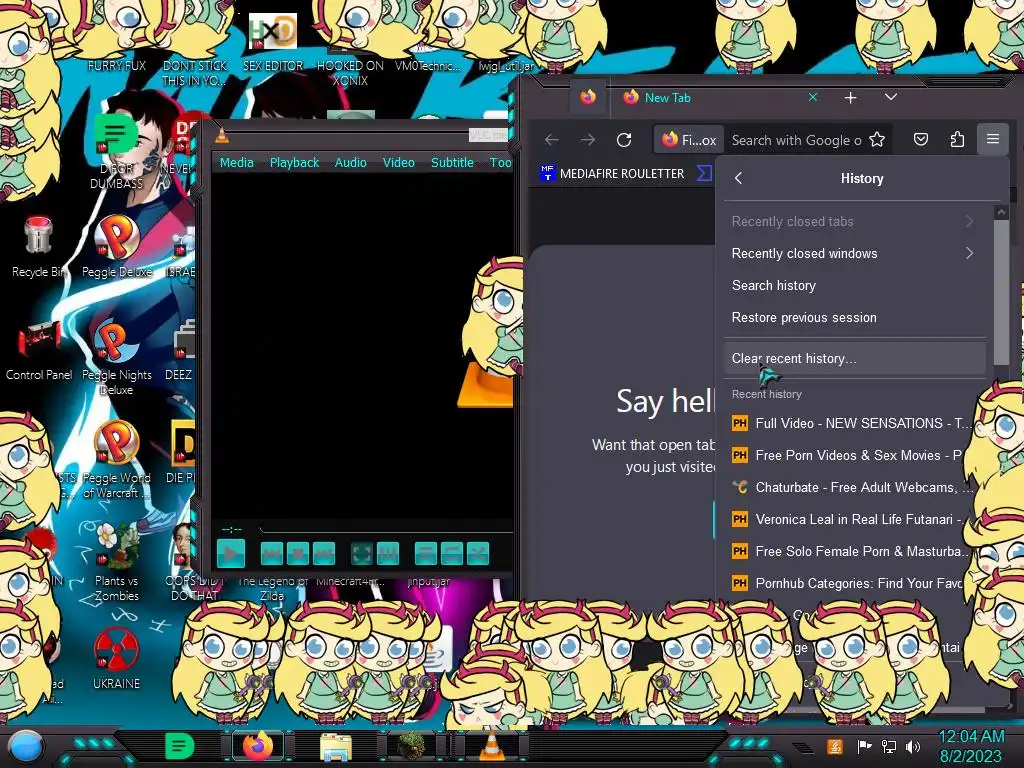The height and width of the screenshot is (768, 1024).
Task: Open a new tab with plus button
Action: point(850,98)
